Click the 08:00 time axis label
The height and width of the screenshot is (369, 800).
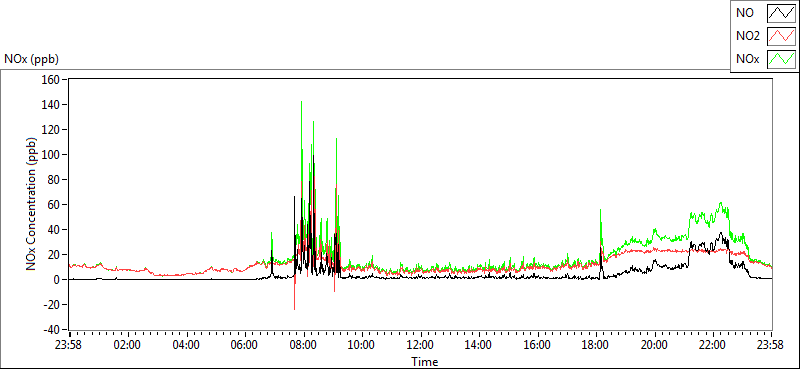tap(304, 344)
